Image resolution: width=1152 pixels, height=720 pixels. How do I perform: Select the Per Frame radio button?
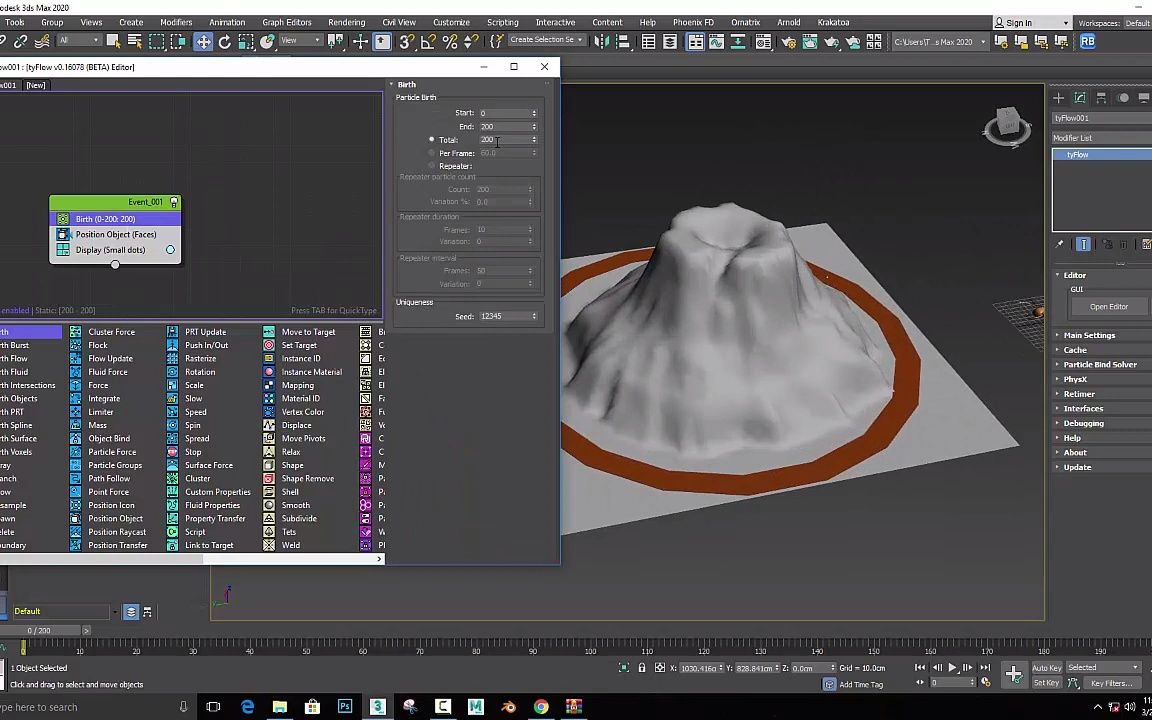click(432, 153)
